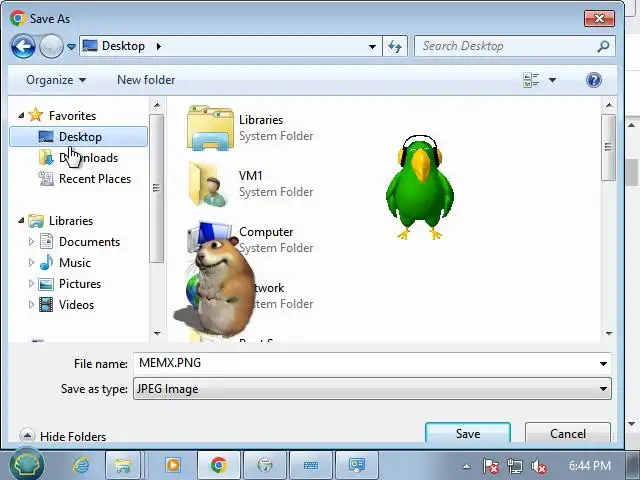Open the Organize menu
The image size is (640, 480).
click(x=56, y=80)
